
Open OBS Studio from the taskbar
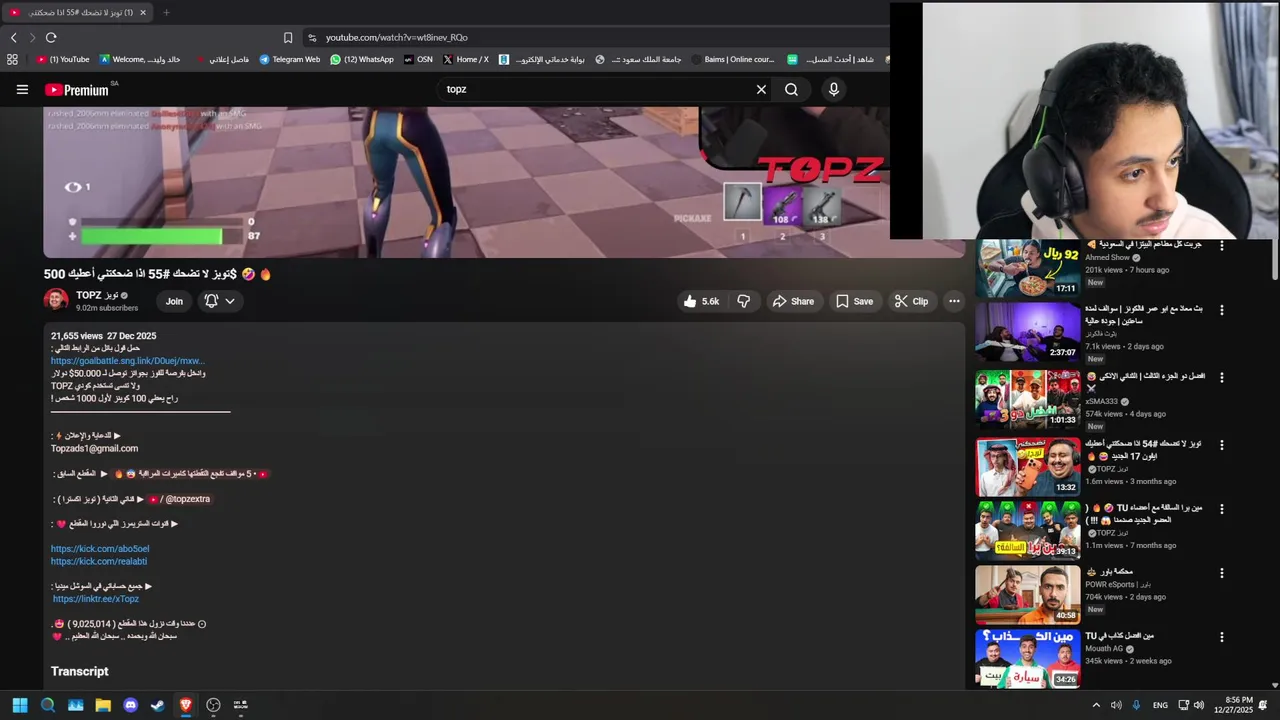[213, 705]
